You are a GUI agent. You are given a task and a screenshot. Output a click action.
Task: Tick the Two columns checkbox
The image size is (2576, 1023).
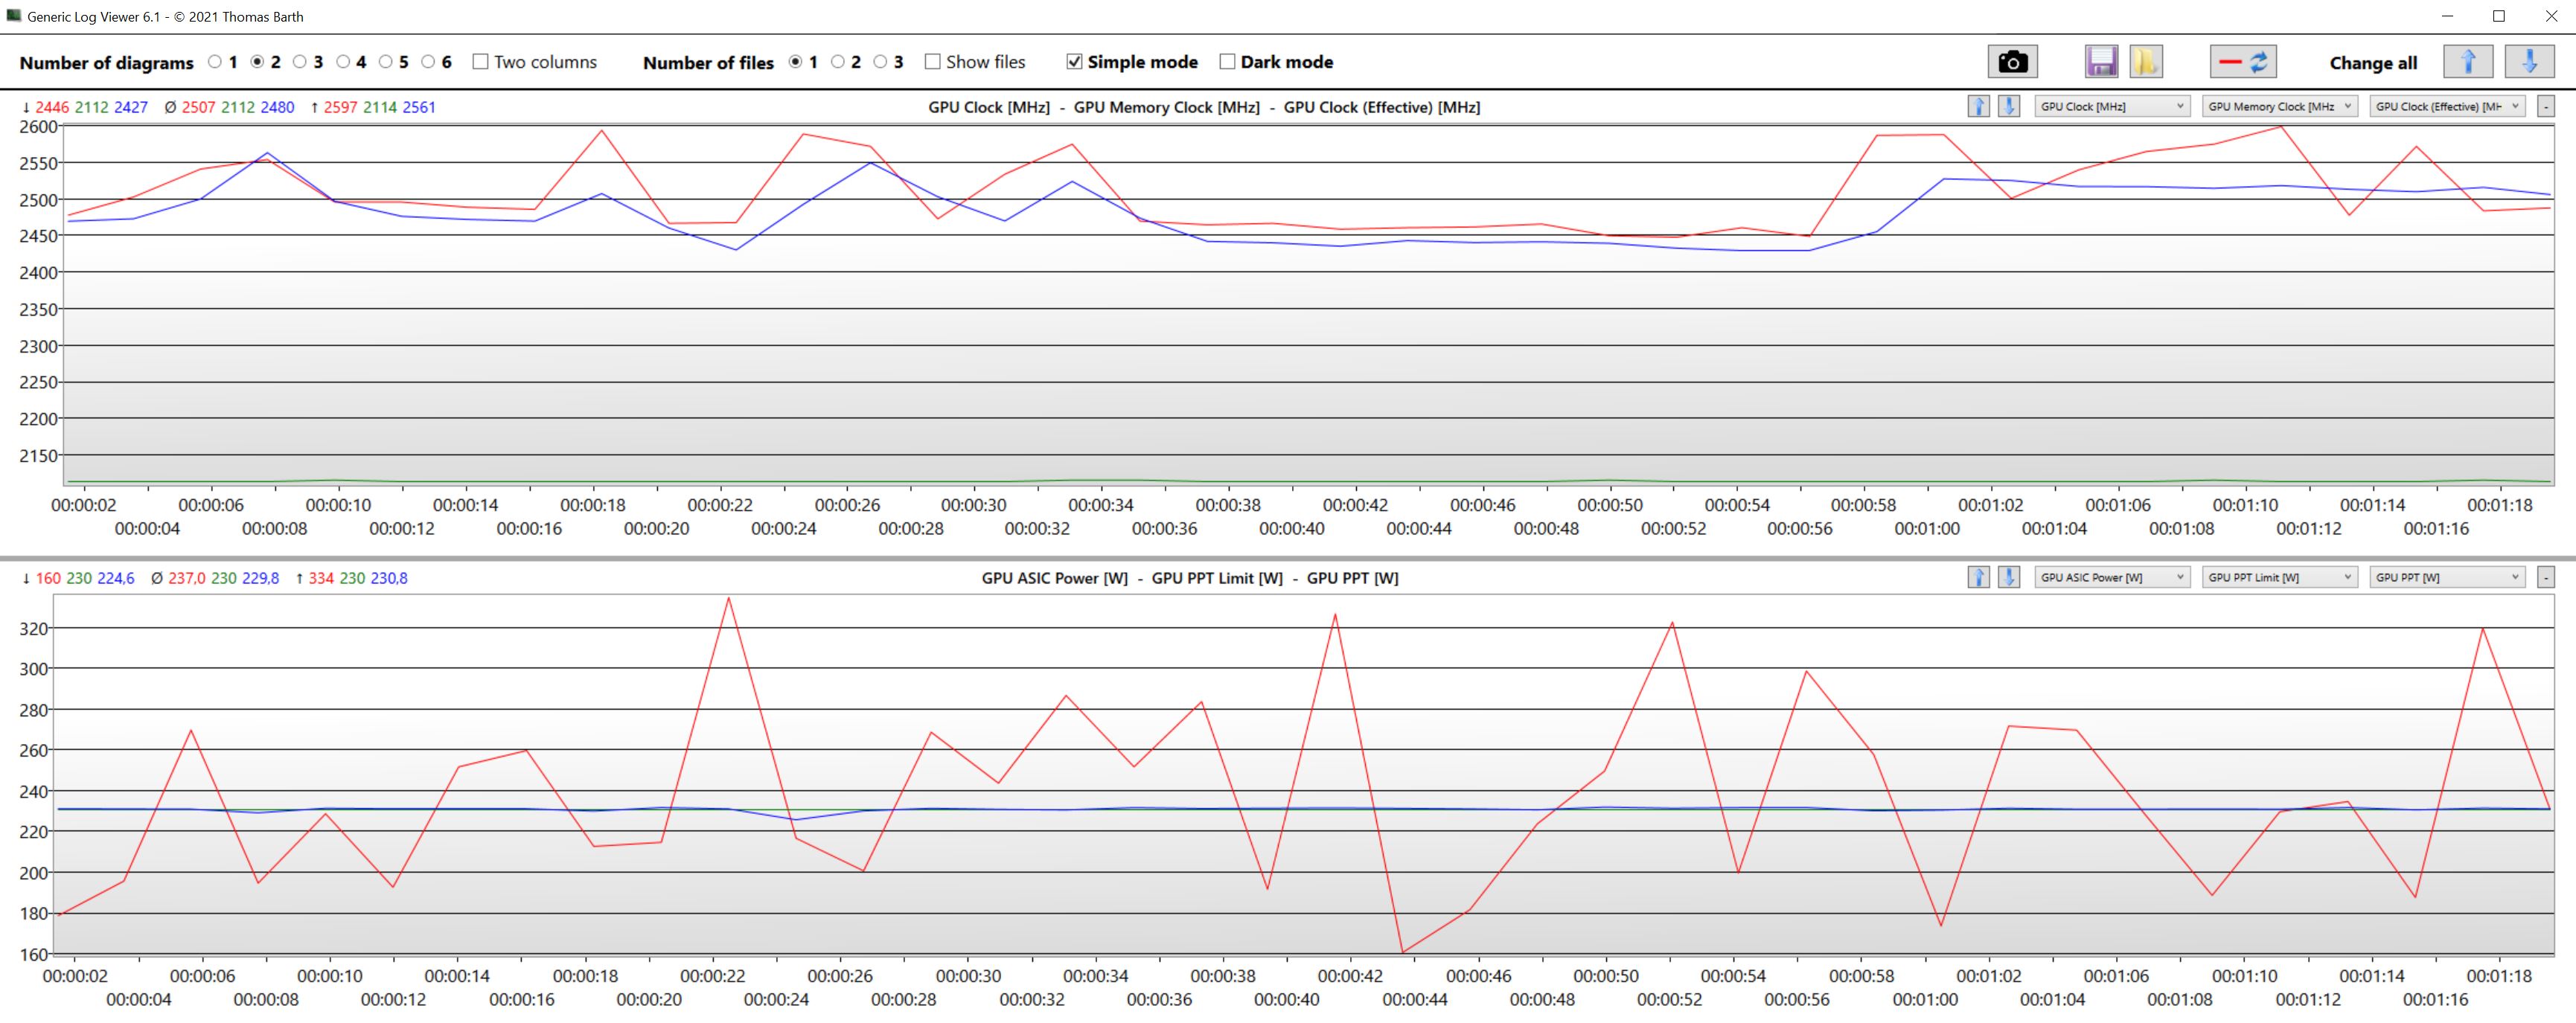pyautogui.click(x=480, y=62)
